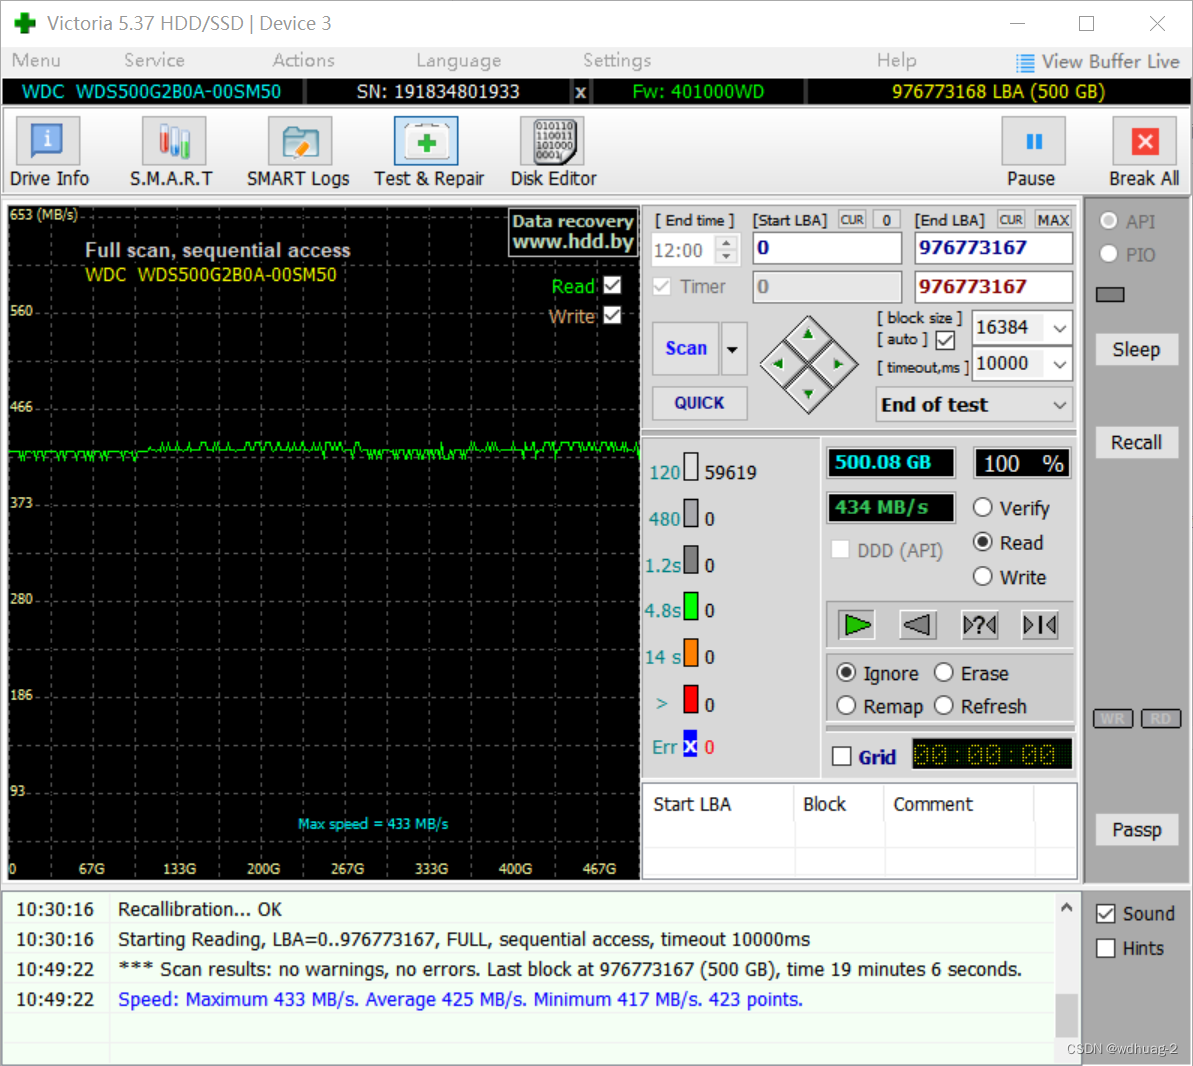Click the Recall button
The image size is (1193, 1066).
(x=1136, y=443)
